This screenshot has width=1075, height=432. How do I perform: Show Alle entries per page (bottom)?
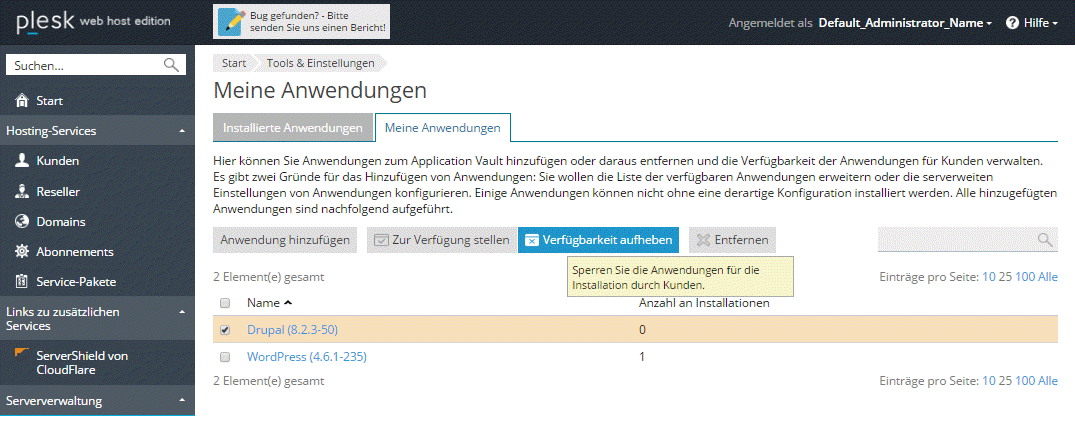pos(1048,381)
